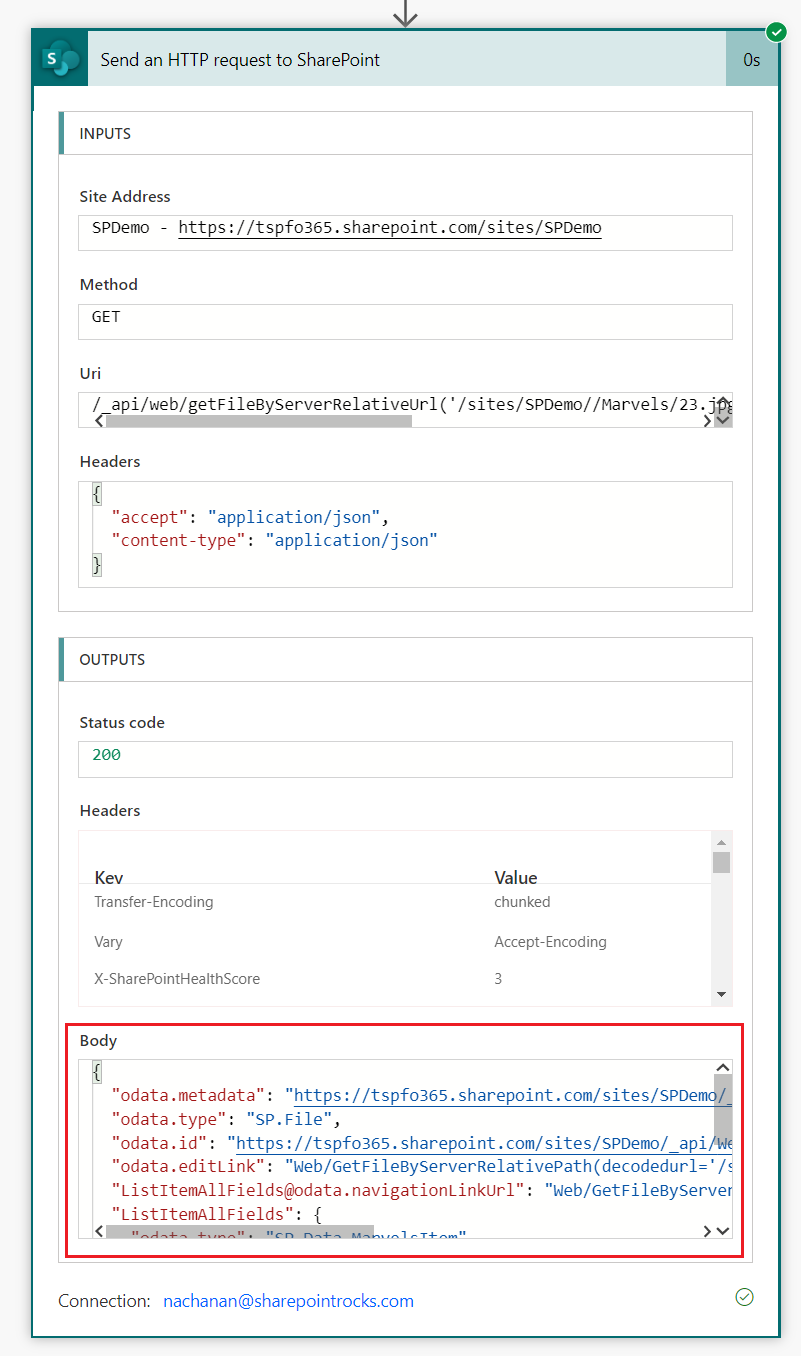
Task: Collapse the Send an HTTP request to SharePoint action
Action: click(400, 60)
